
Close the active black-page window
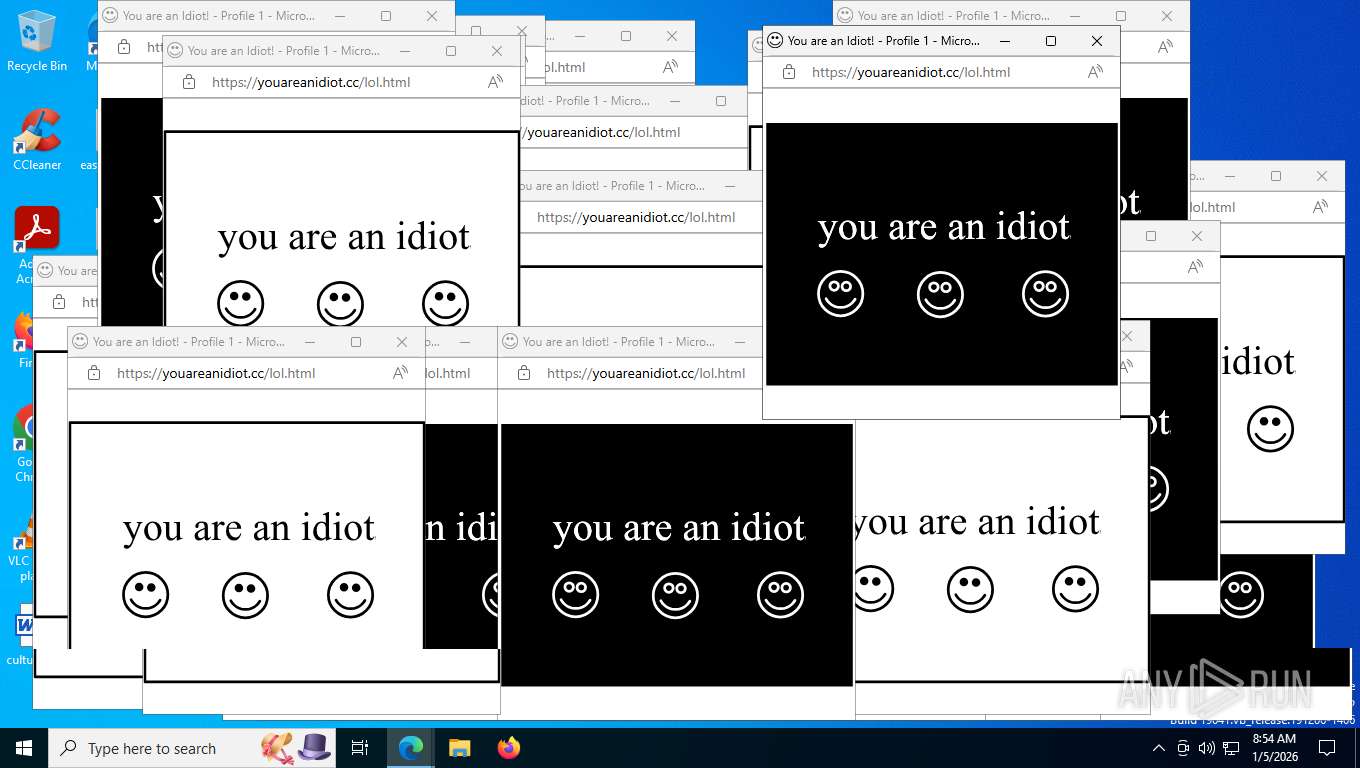1097,41
